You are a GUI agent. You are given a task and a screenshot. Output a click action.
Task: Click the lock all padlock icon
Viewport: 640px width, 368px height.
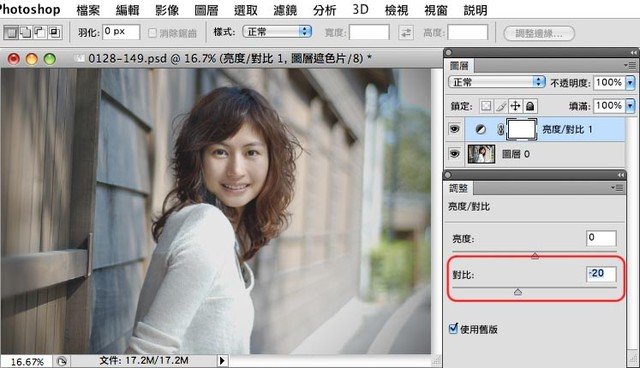pos(530,106)
